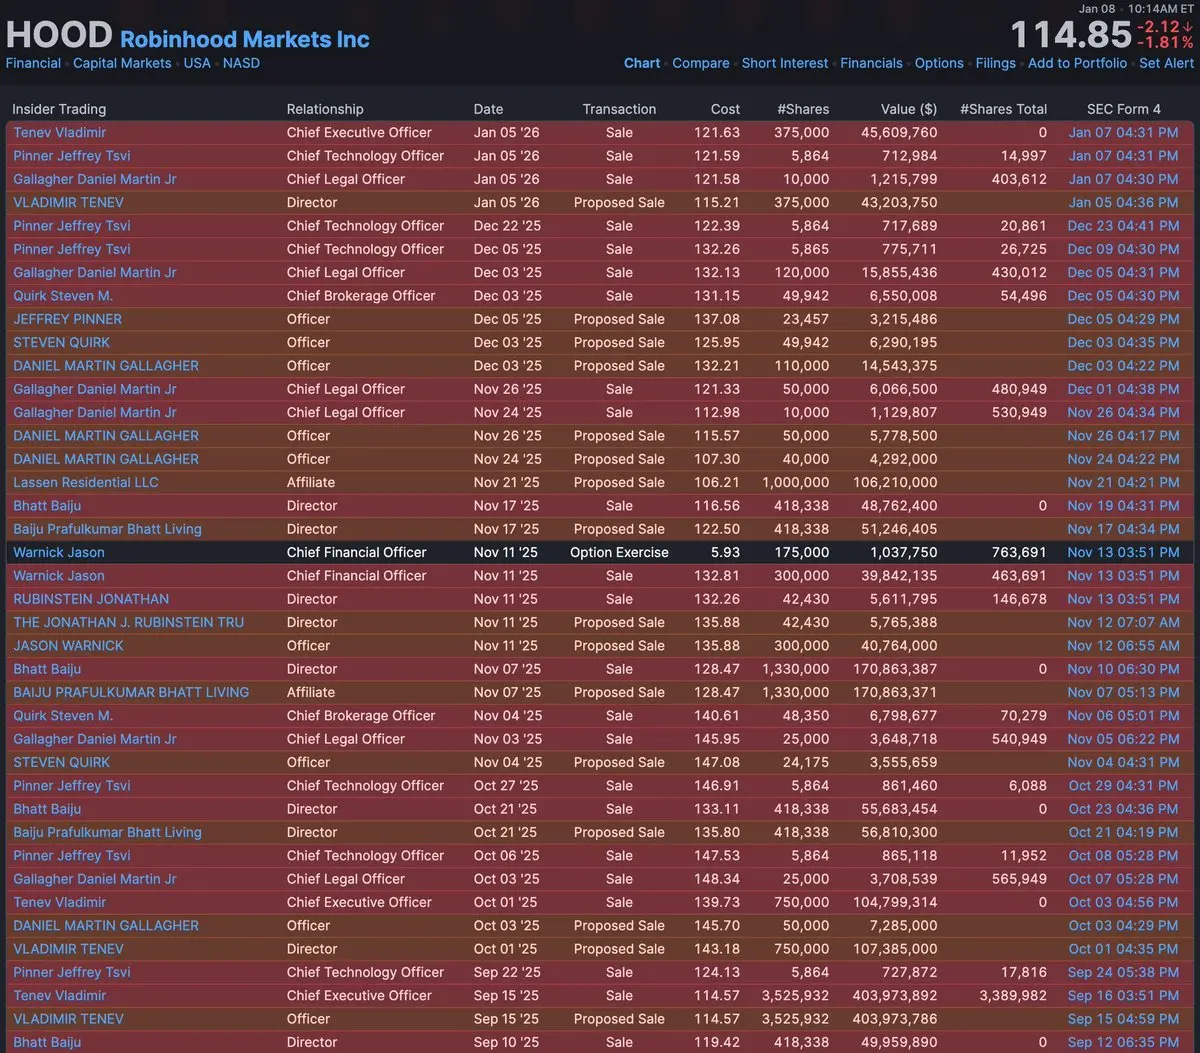The height and width of the screenshot is (1053, 1200).
Task: Open SEC filing Oct 29 04:31 PM
Action: tap(1123, 786)
